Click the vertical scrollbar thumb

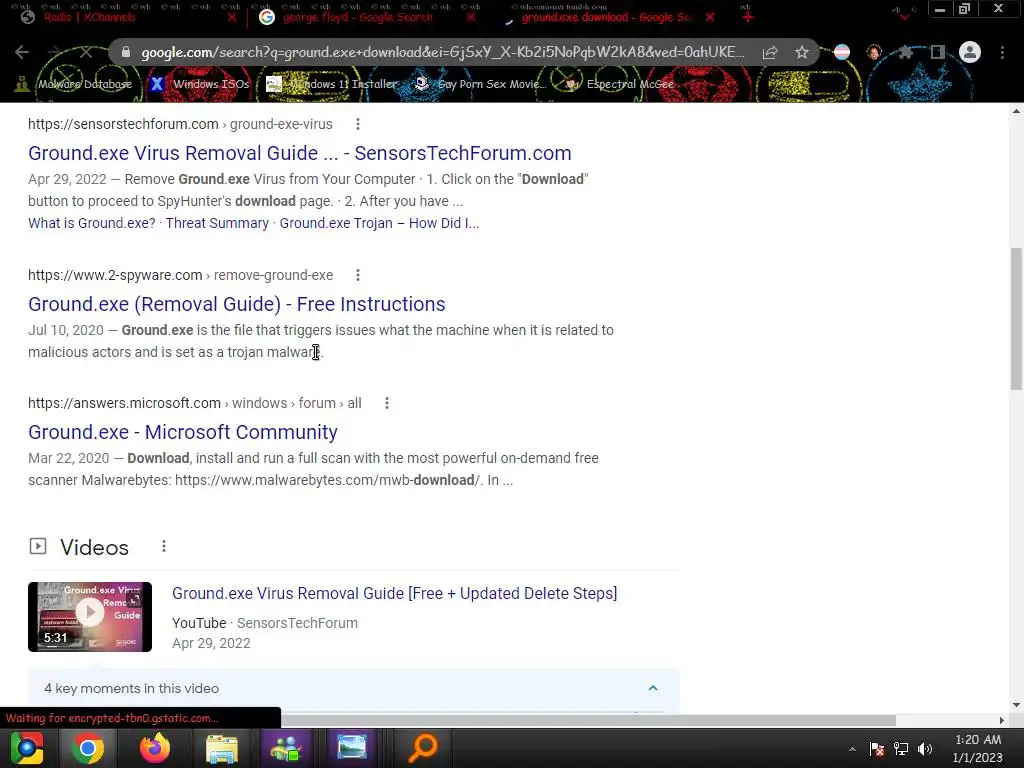pos(1016,319)
